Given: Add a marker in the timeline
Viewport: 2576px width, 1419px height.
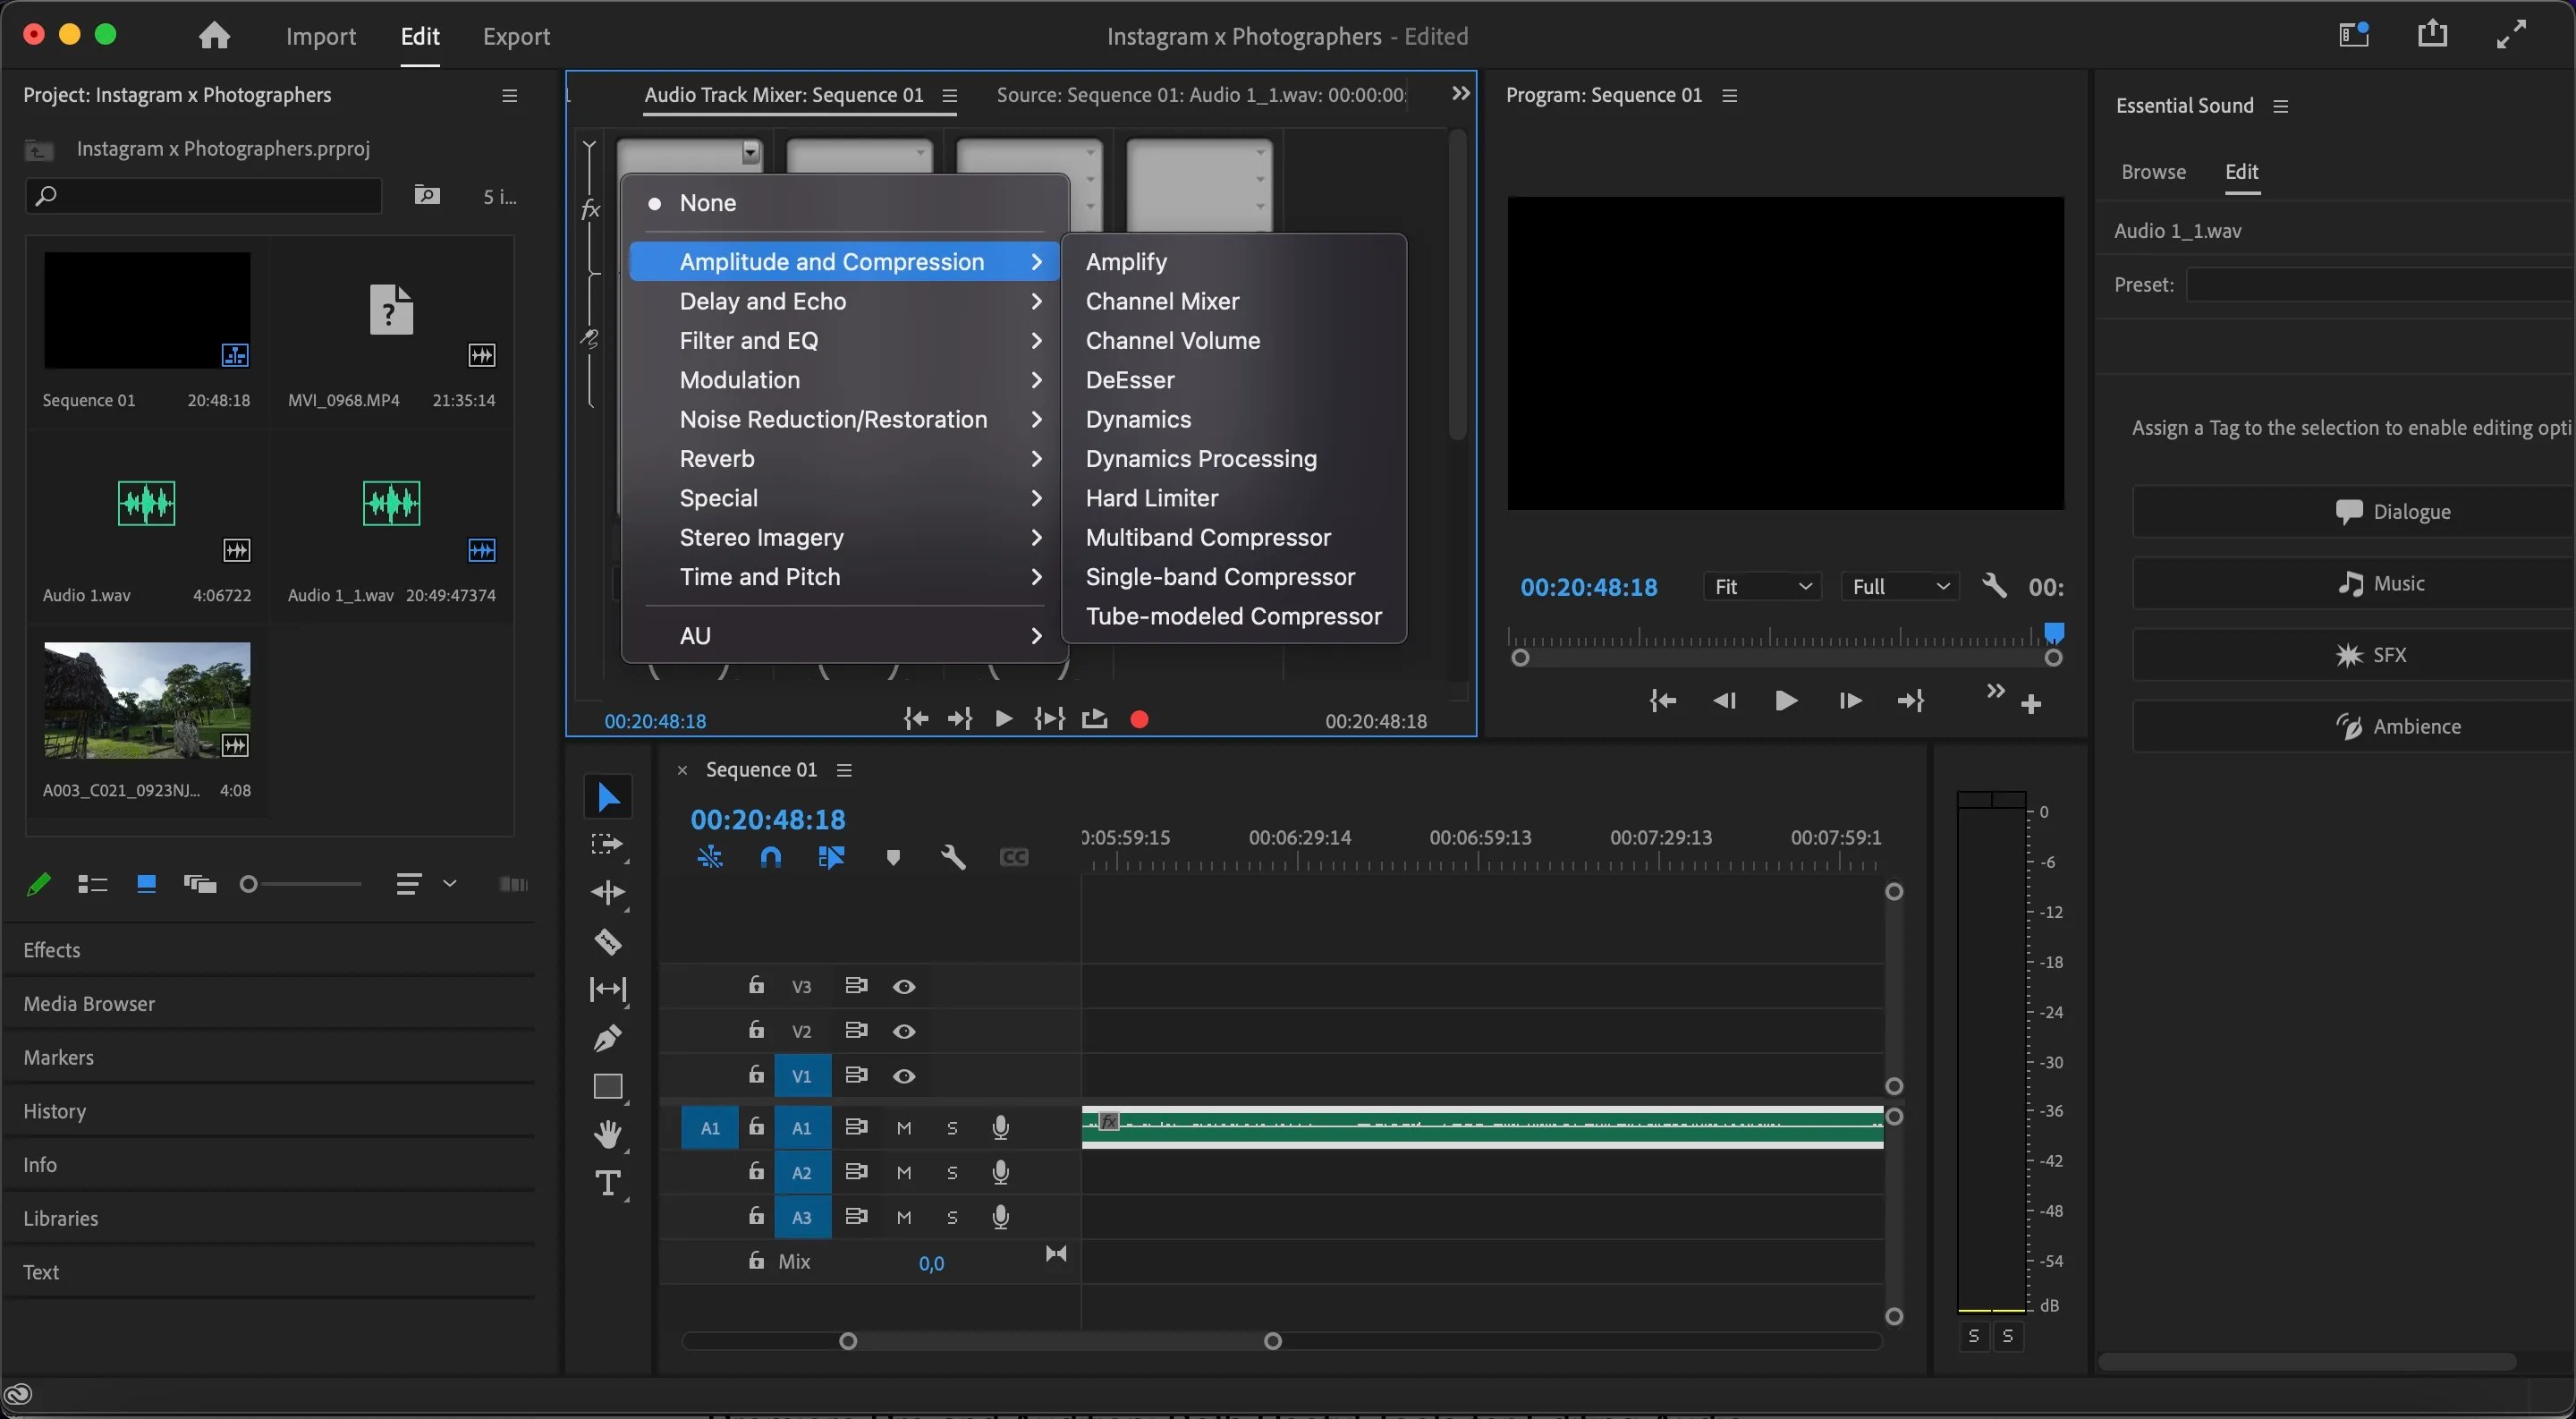Looking at the screenshot, I should [893, 857].
